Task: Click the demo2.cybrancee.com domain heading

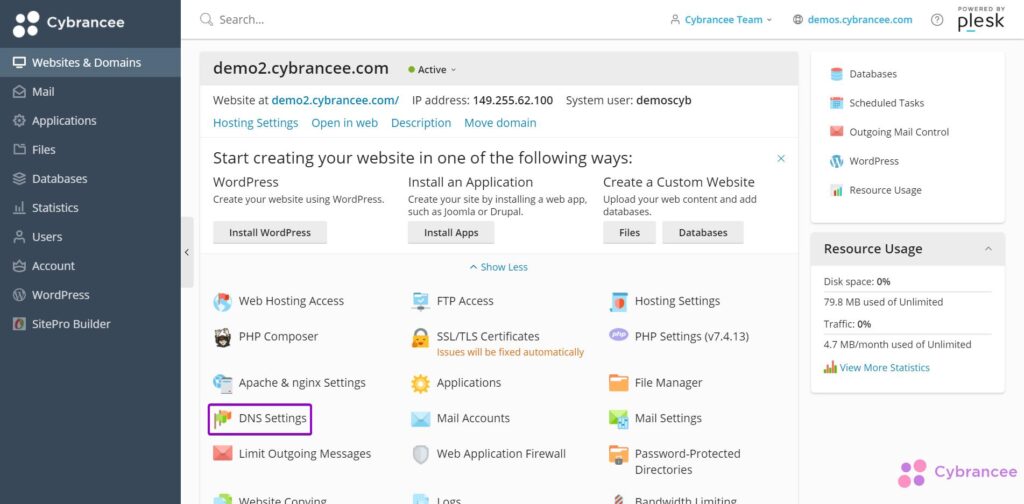Action: click(x=300, y=69)
